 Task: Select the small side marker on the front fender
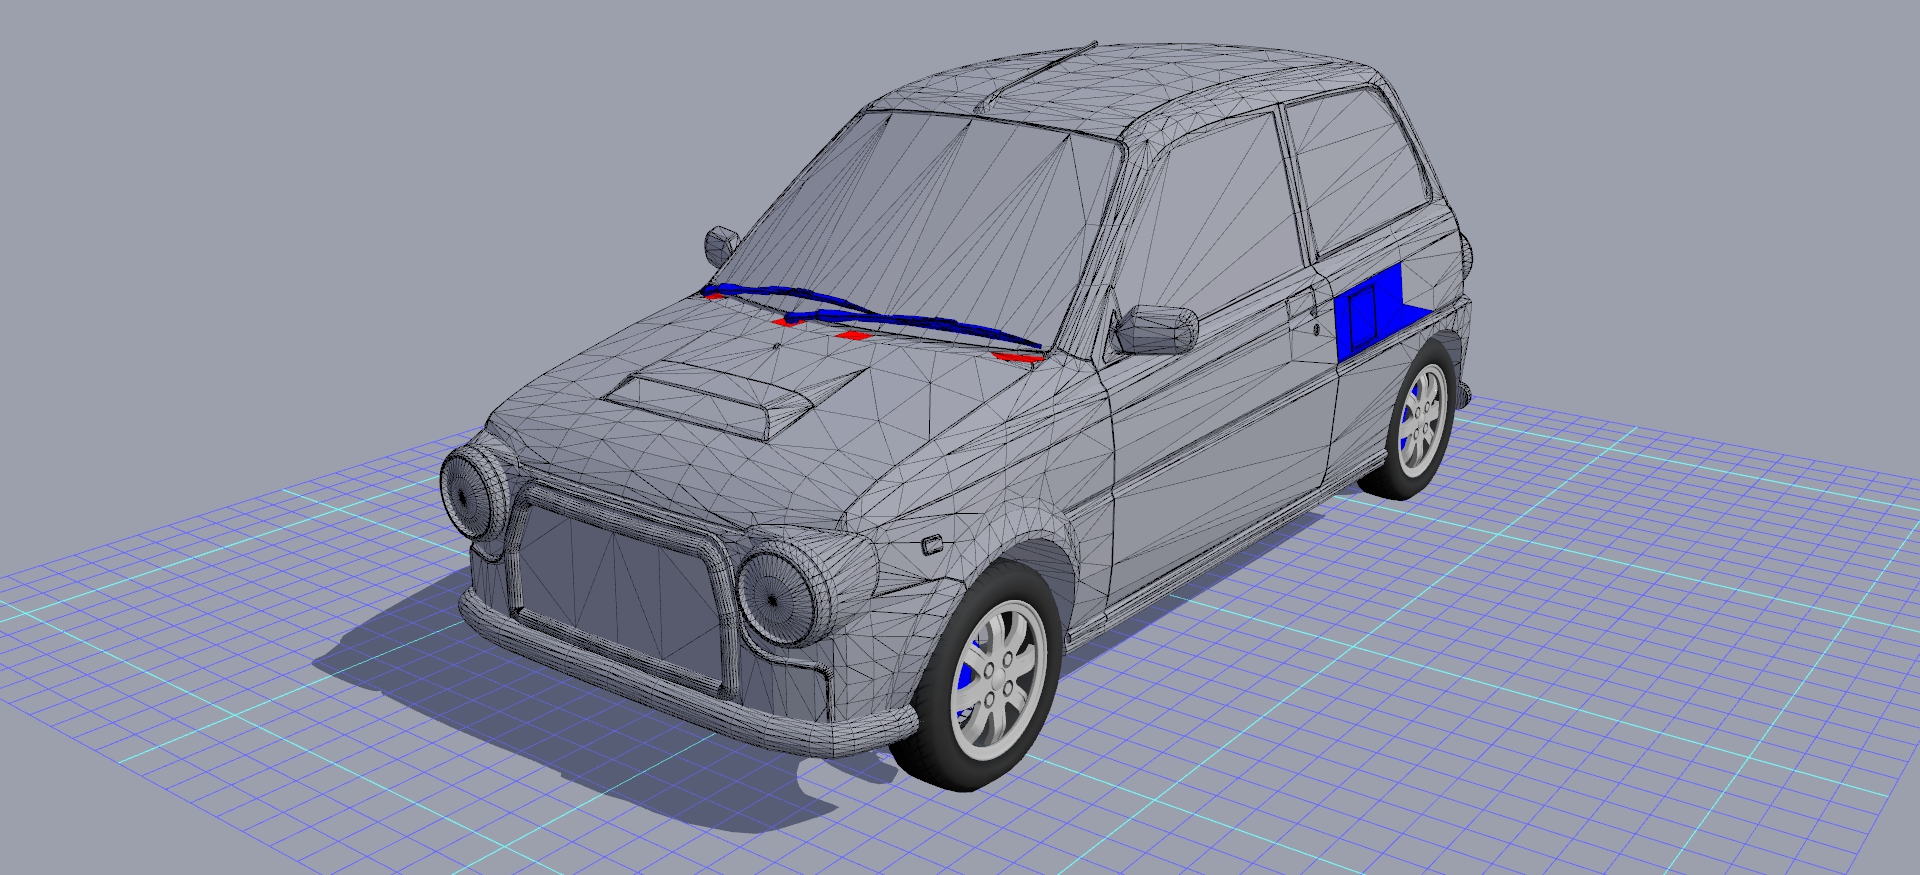tap(930, 546)
